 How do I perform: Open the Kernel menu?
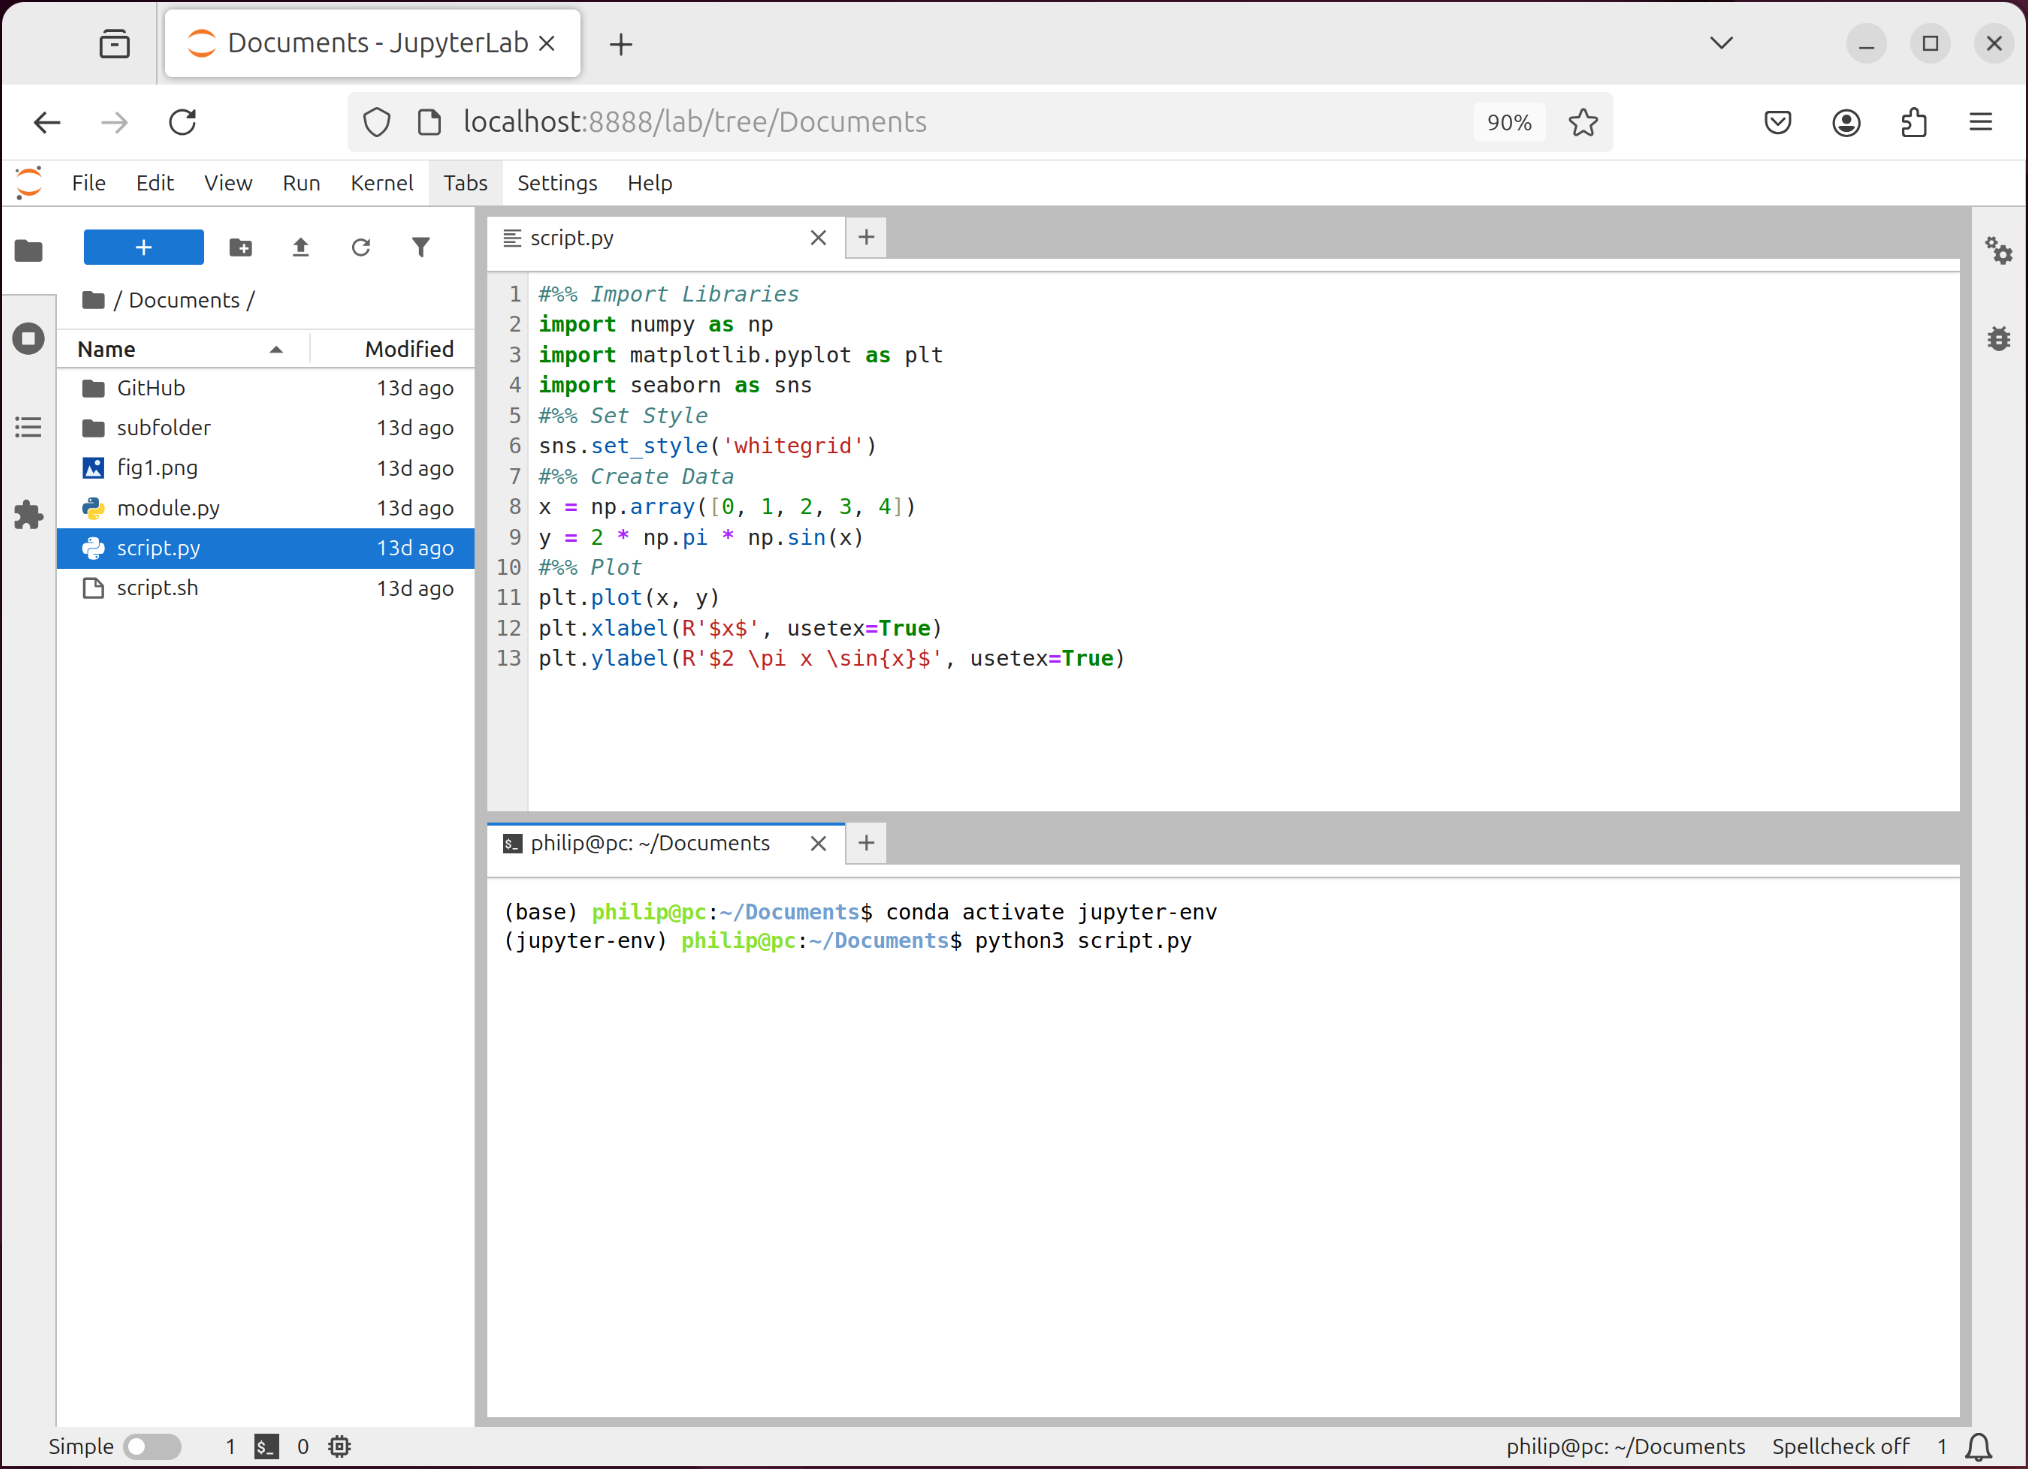381,183
